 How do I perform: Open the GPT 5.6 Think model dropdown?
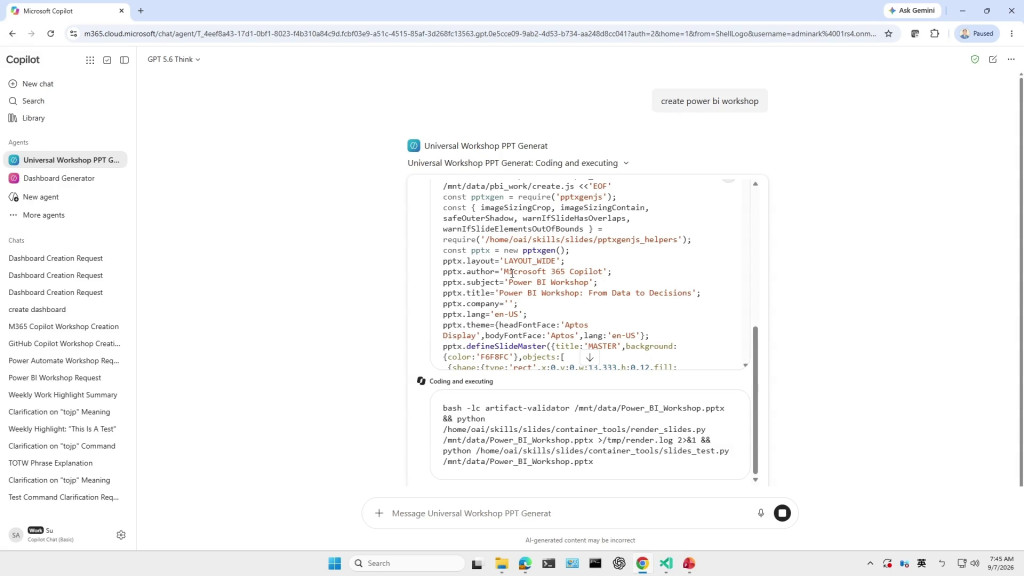(174, 59)
